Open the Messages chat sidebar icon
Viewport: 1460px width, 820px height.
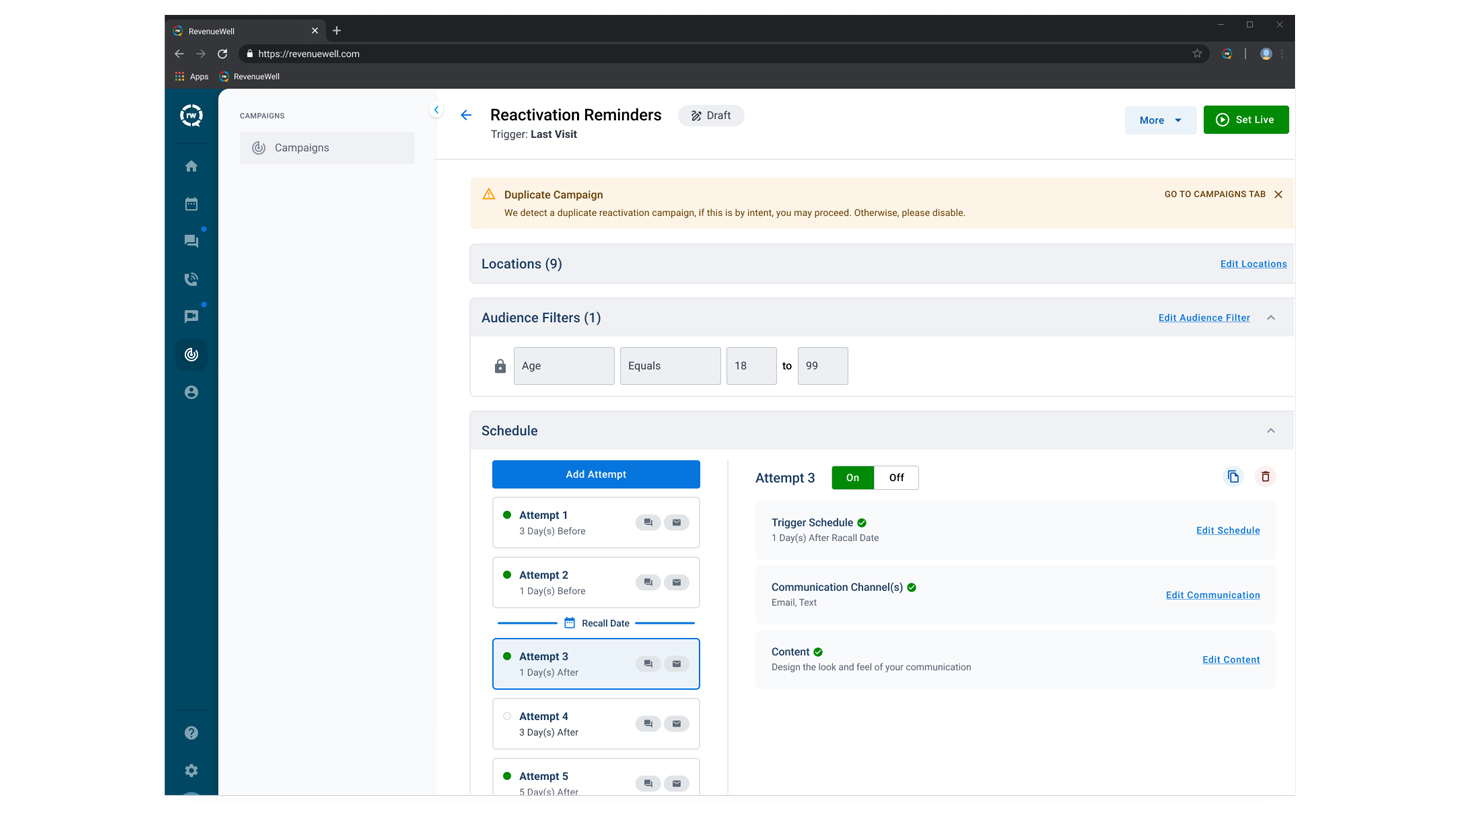[x=191, y=241]
